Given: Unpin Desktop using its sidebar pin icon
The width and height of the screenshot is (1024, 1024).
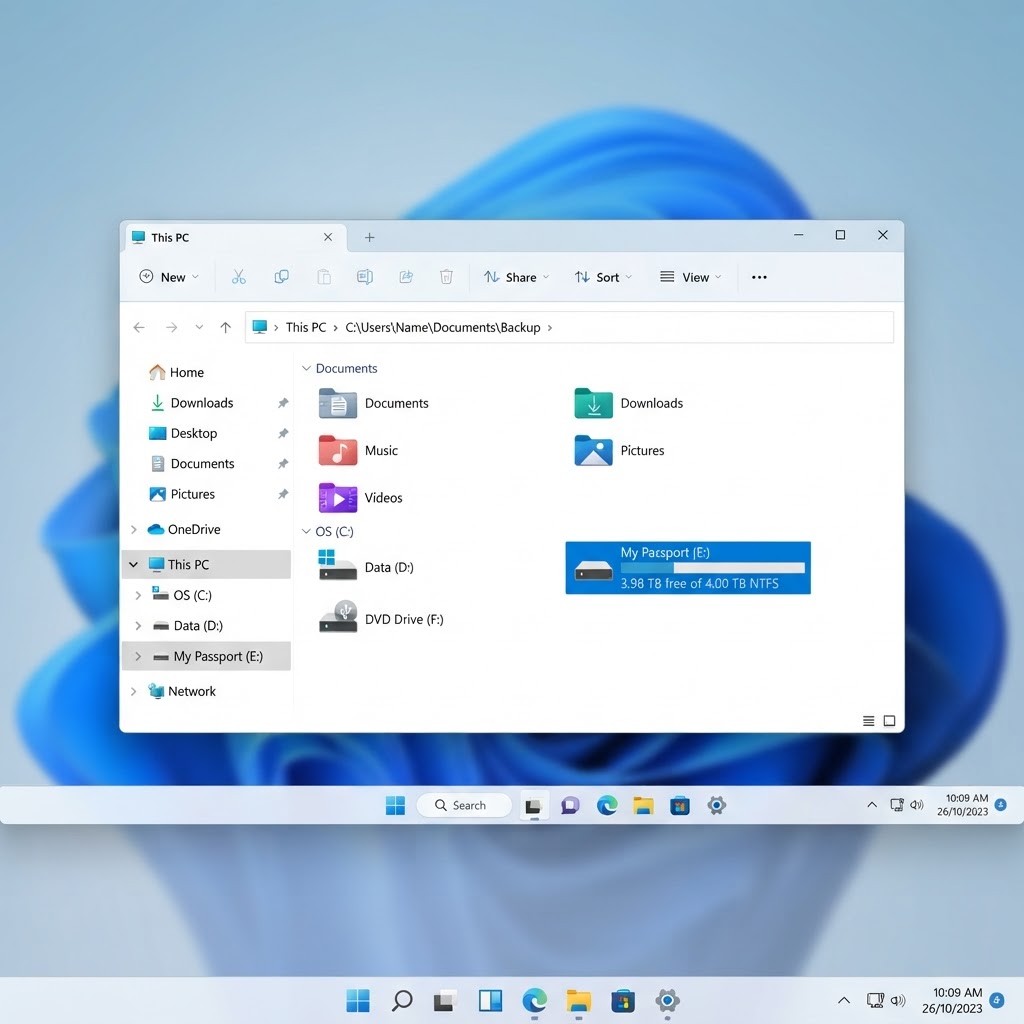Looking at the screenshot, I should tap(283, 433).
